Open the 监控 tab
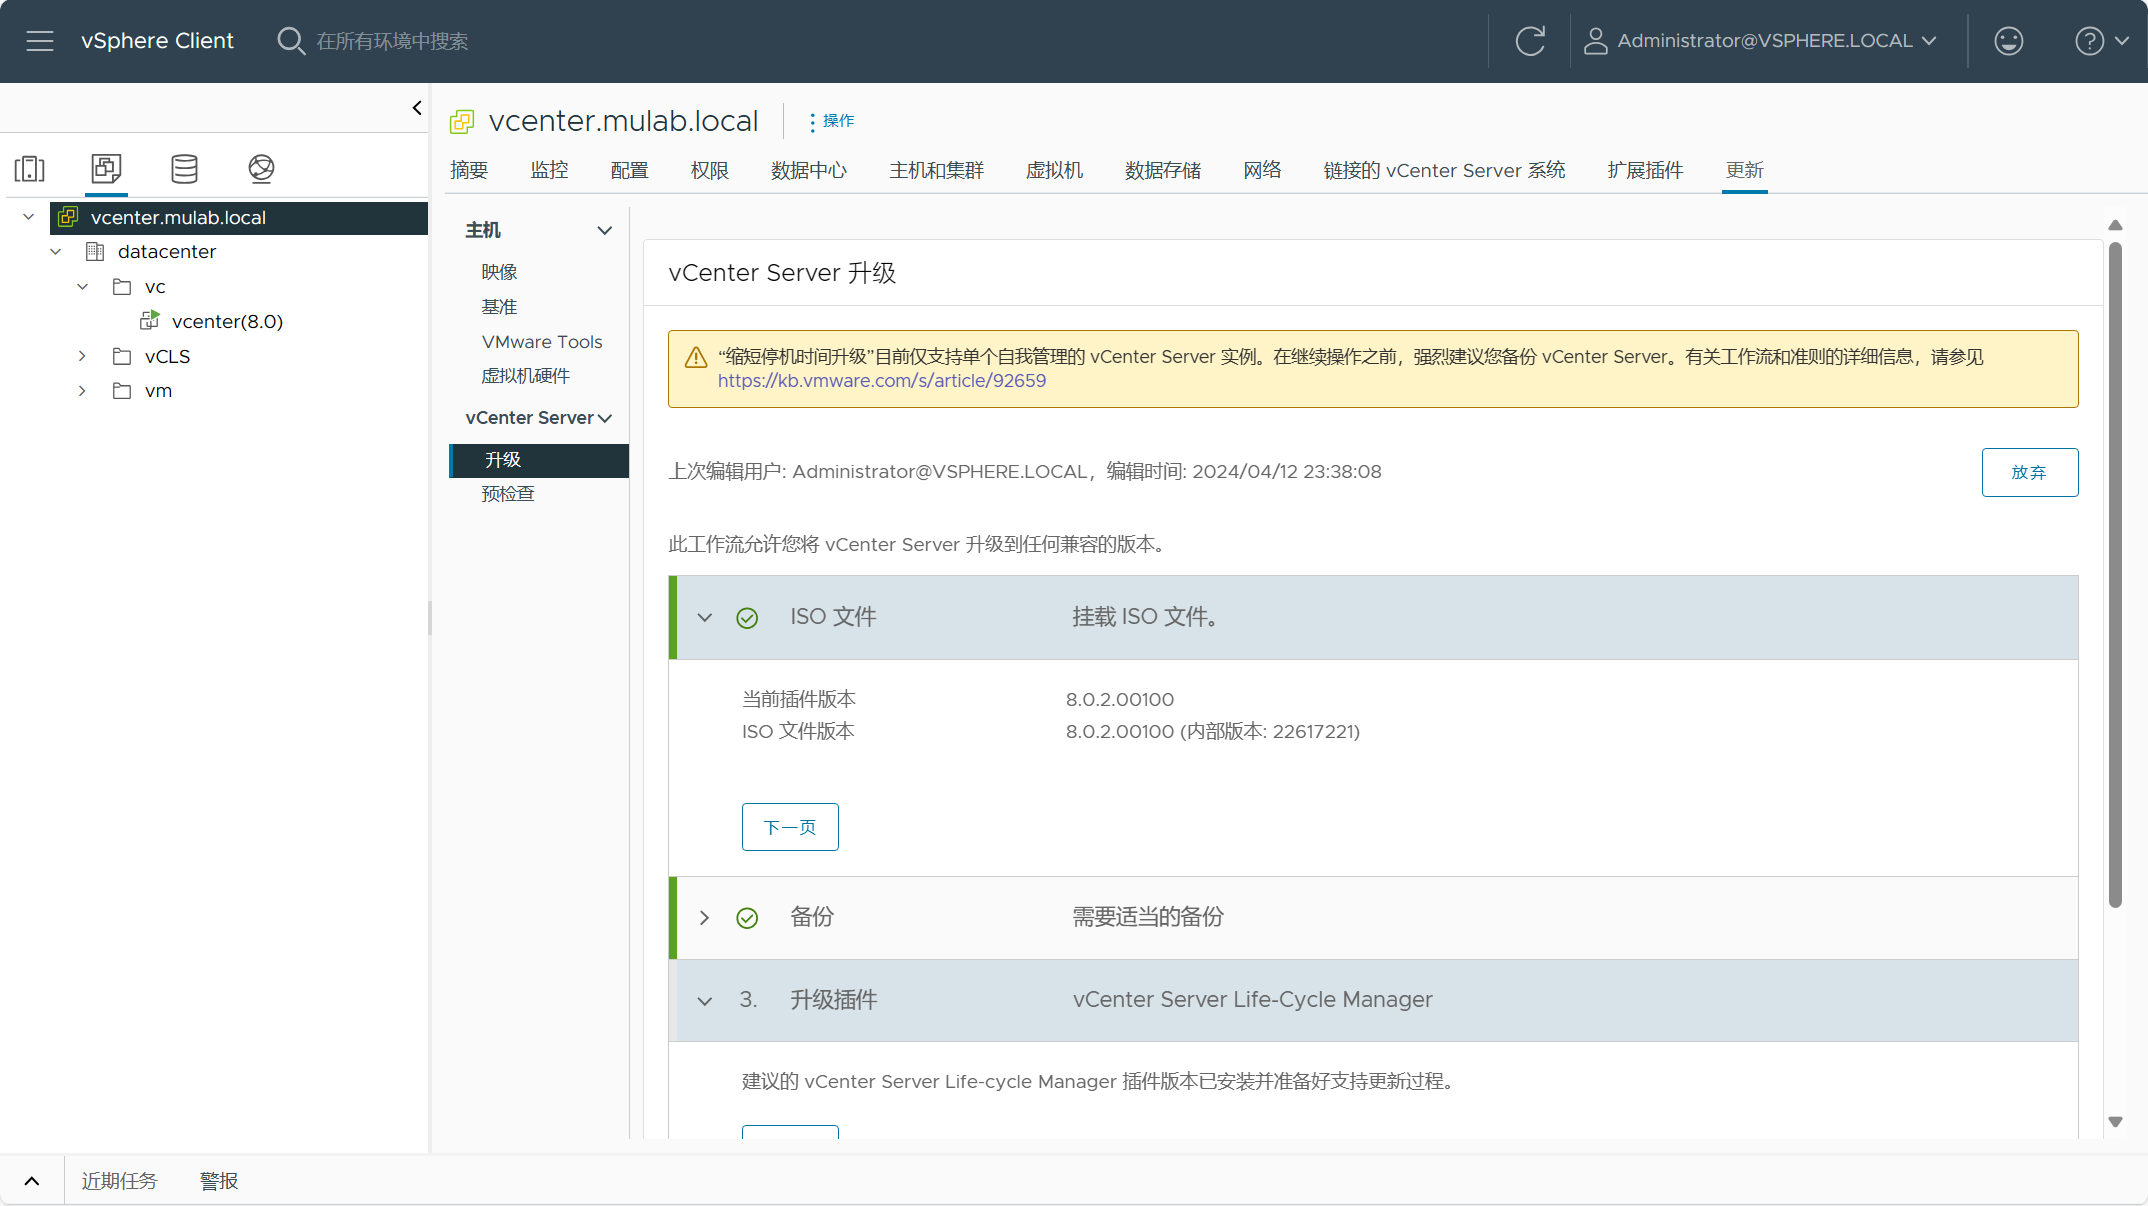 [x=549, y=170]
